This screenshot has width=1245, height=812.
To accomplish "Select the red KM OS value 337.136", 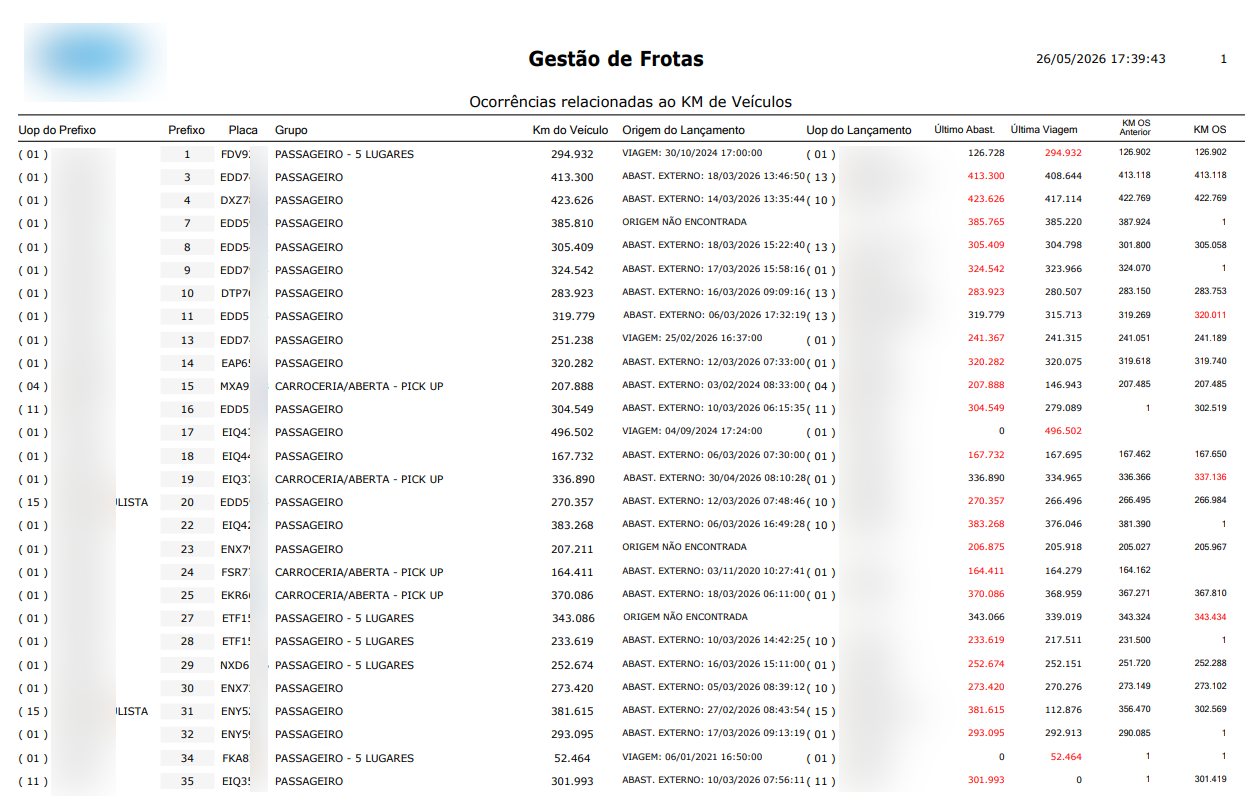I will click(1208, 478).
